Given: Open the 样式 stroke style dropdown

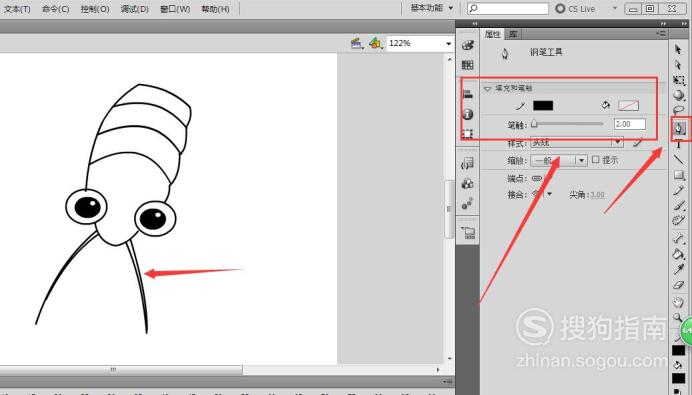Looking at the screenshot, I should pos(617,142).
